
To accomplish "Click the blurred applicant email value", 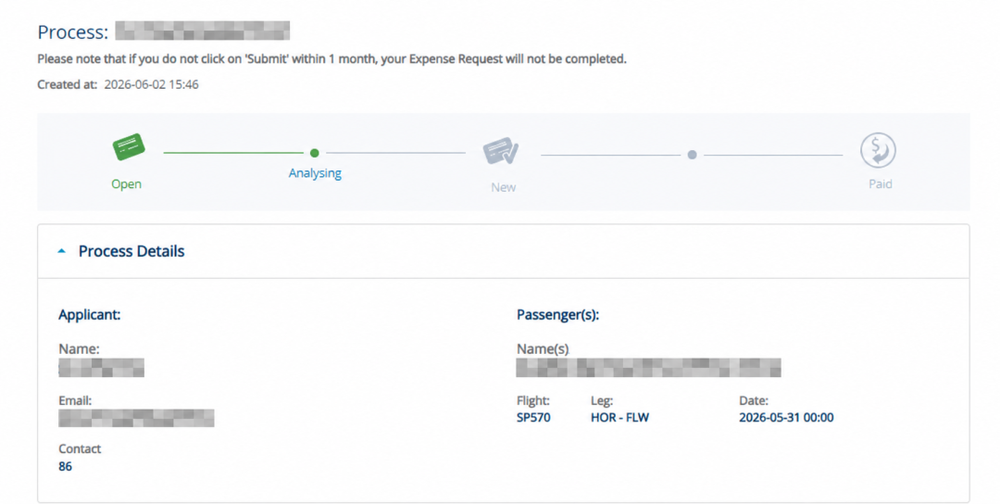I will (136, 418).
